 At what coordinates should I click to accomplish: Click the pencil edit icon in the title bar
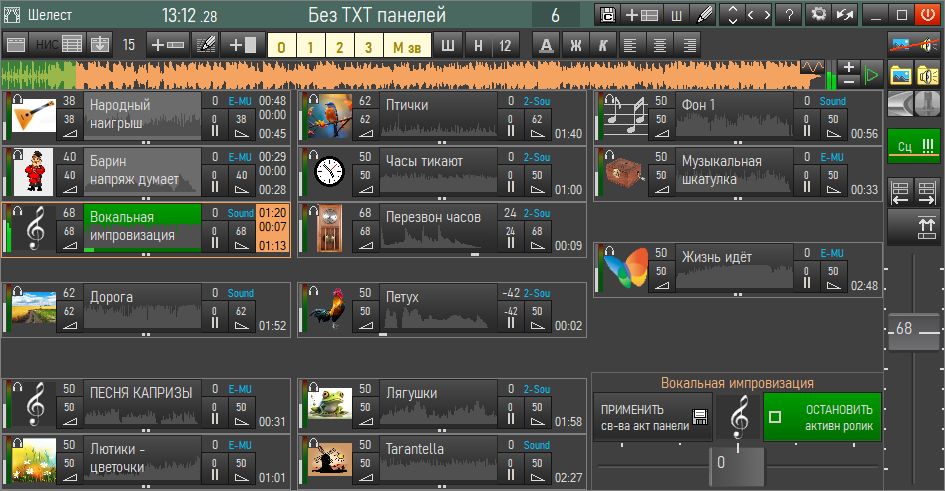703,14
